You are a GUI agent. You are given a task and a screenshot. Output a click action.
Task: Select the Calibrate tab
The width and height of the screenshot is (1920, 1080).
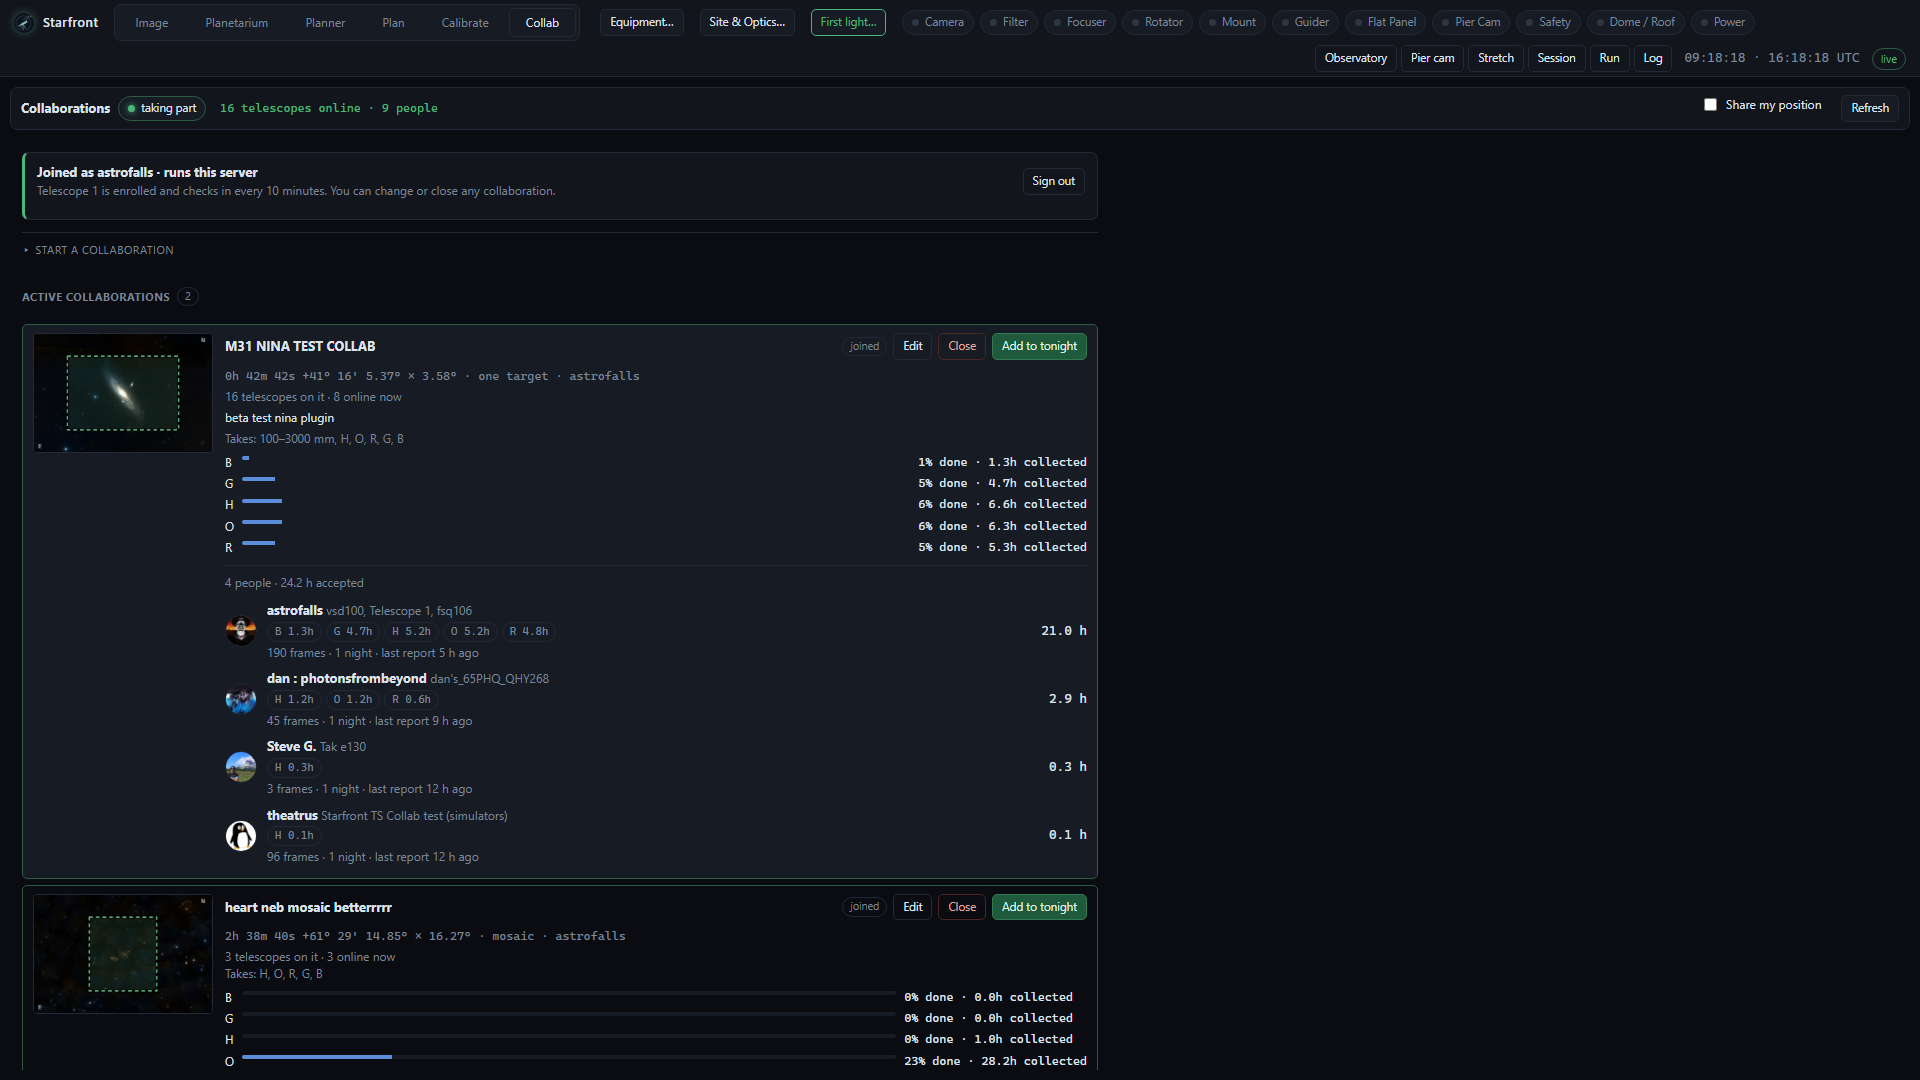pyautogui.click(x=465, y=23)
